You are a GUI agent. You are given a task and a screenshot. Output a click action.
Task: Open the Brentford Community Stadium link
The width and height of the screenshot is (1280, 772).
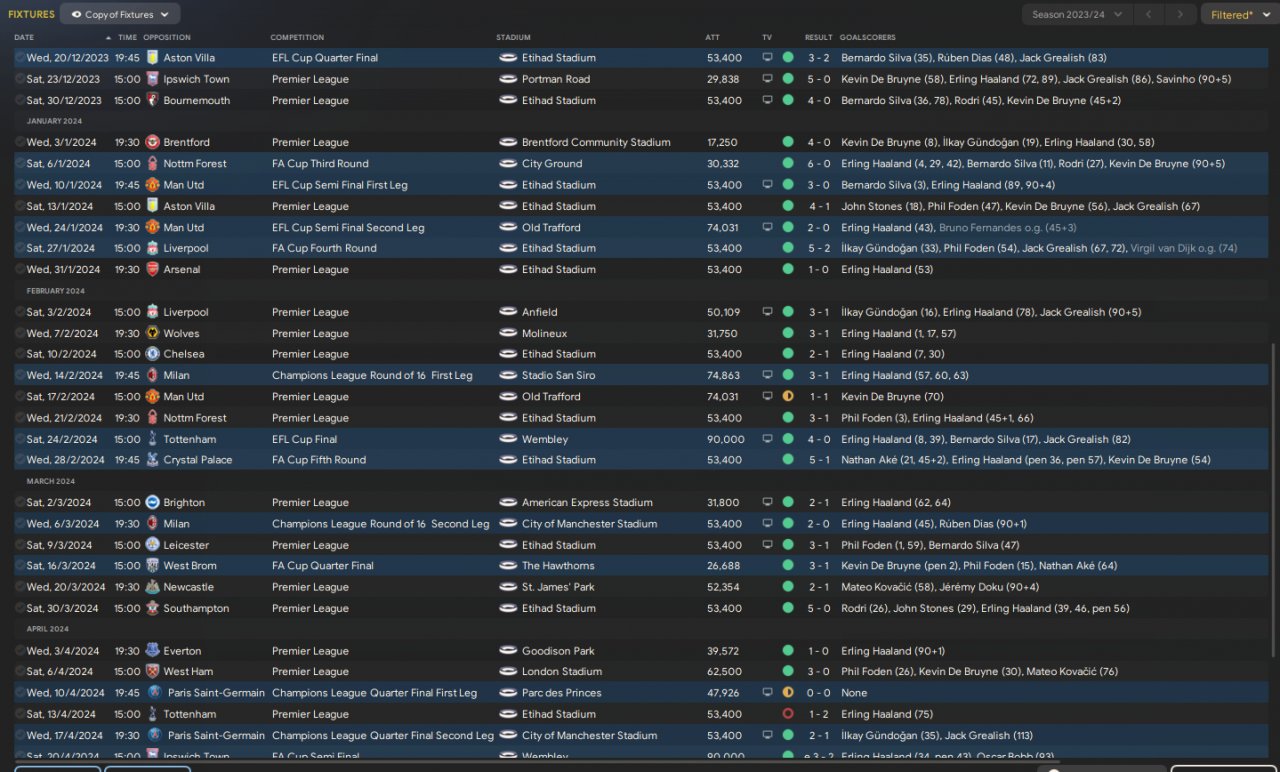pos(596,142)
